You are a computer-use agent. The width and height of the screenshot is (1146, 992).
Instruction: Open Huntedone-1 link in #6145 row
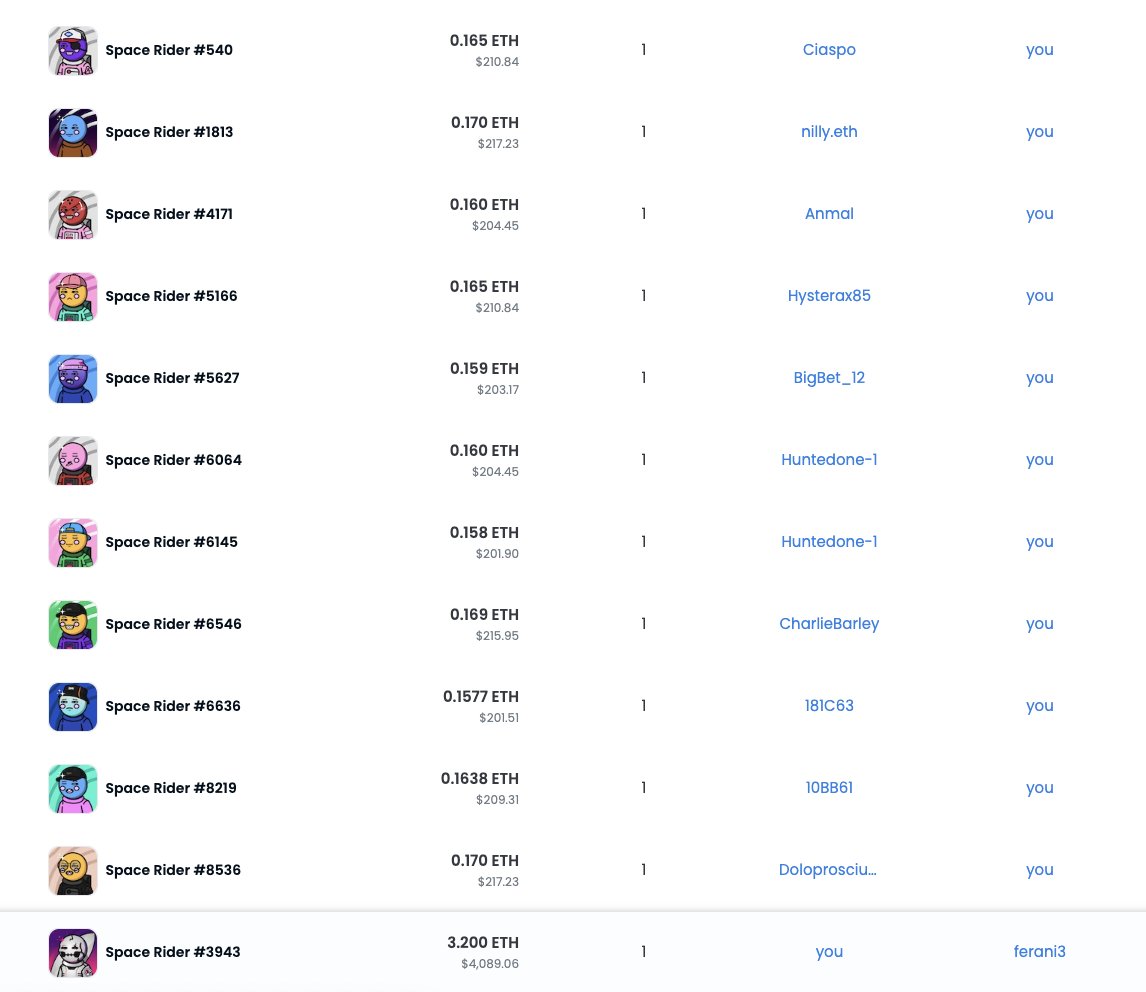coord(829,541)
